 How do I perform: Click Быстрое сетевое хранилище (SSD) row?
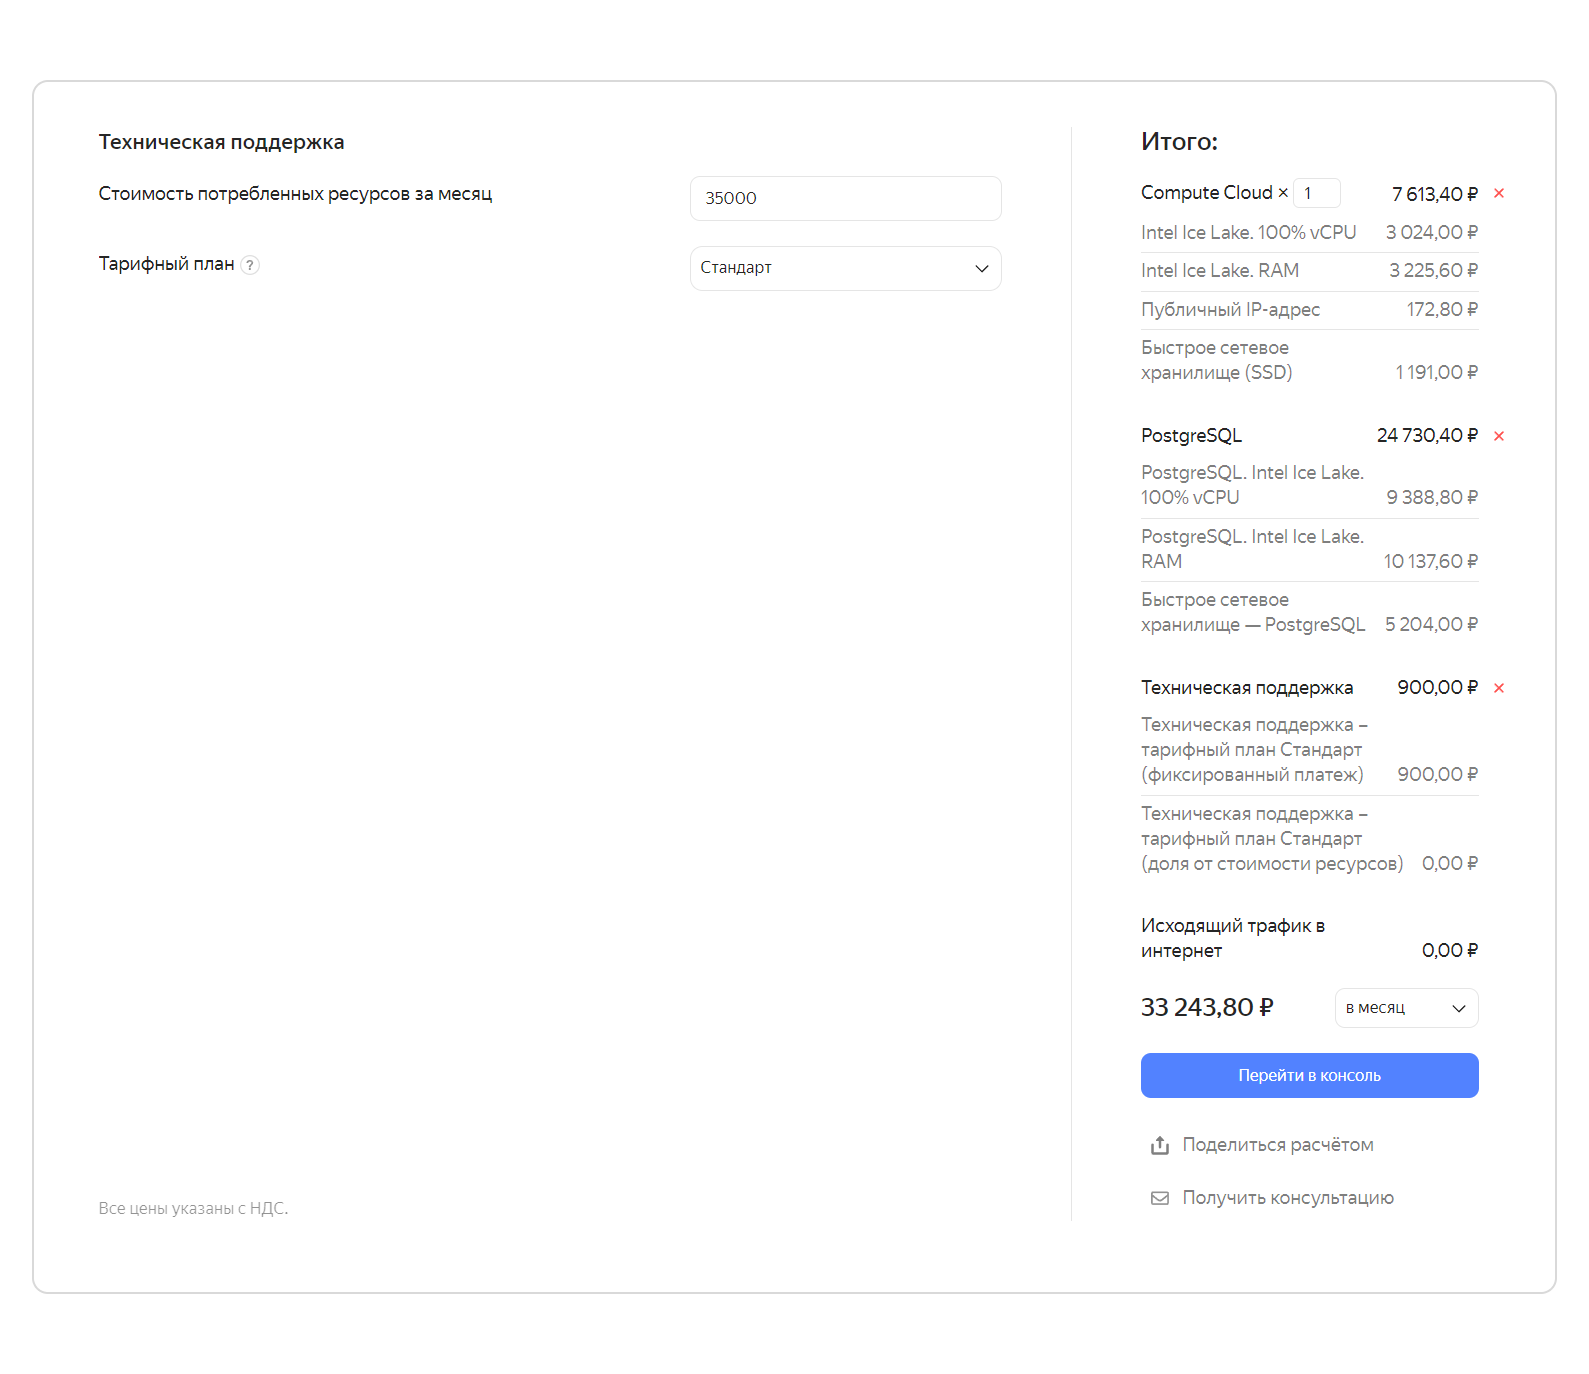[1309, 360]
